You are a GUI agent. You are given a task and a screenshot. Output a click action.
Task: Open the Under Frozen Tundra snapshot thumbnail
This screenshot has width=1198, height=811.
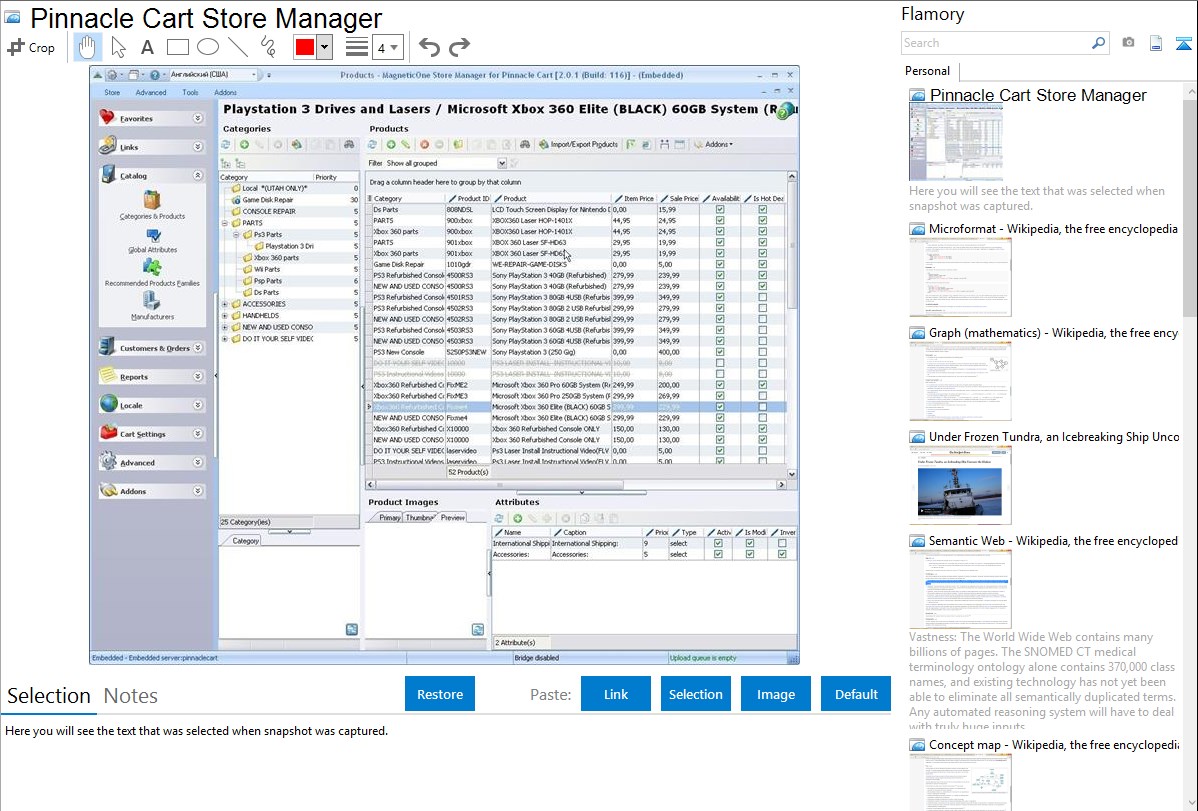(x=960, y=485)
